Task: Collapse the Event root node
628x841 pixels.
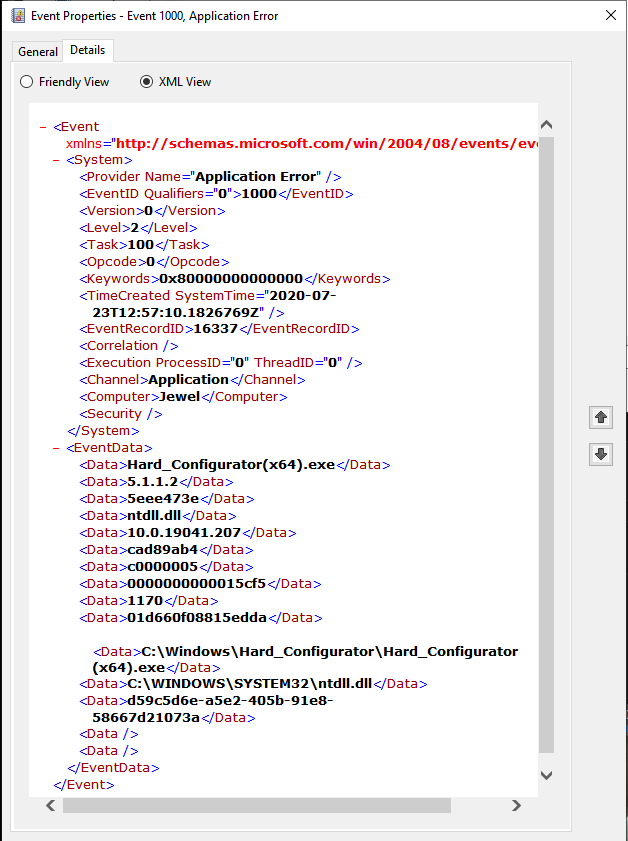Action: (x=43, y=127)
